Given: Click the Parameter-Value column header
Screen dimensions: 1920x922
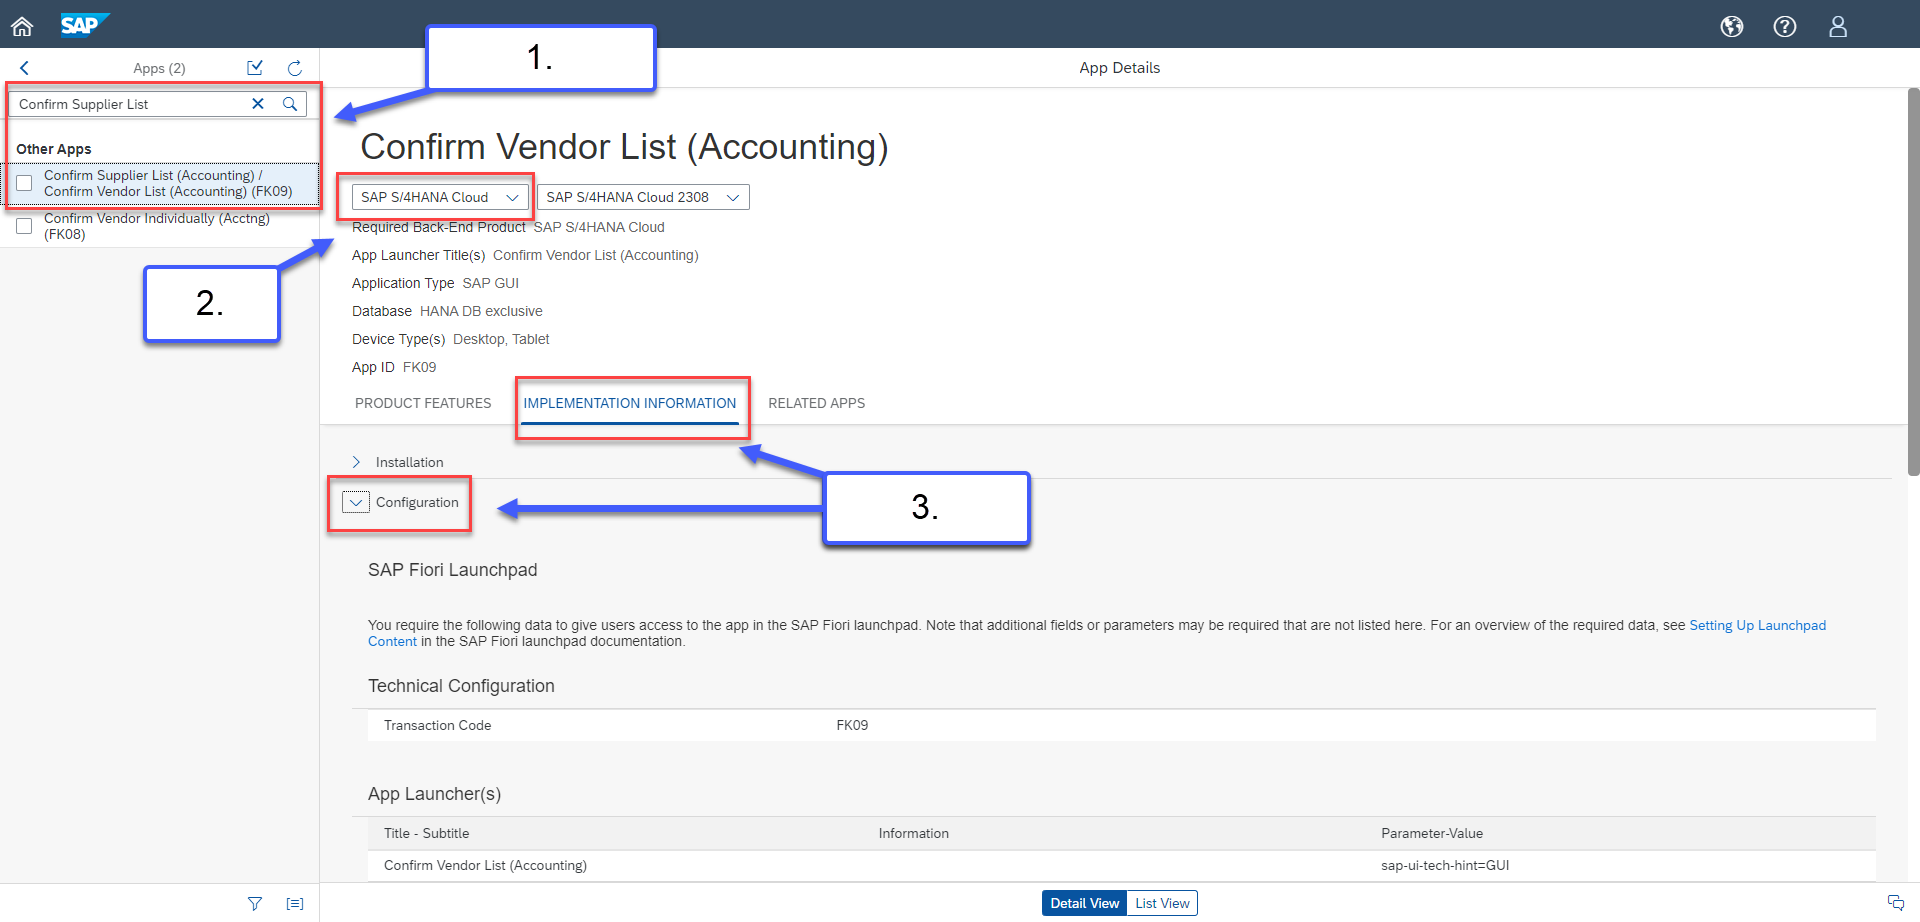Looking at the screenshot, I should pyautogui.click(x=1432, y=833).
